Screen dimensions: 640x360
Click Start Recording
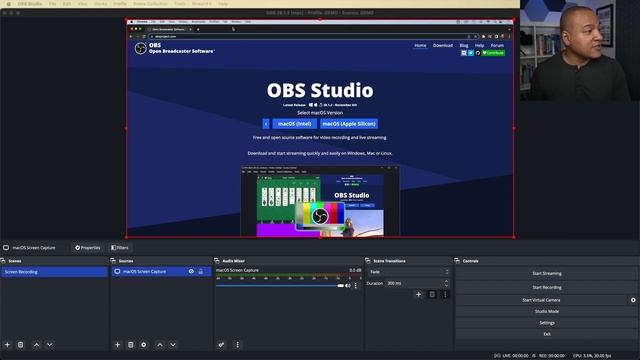click(547, 287)
